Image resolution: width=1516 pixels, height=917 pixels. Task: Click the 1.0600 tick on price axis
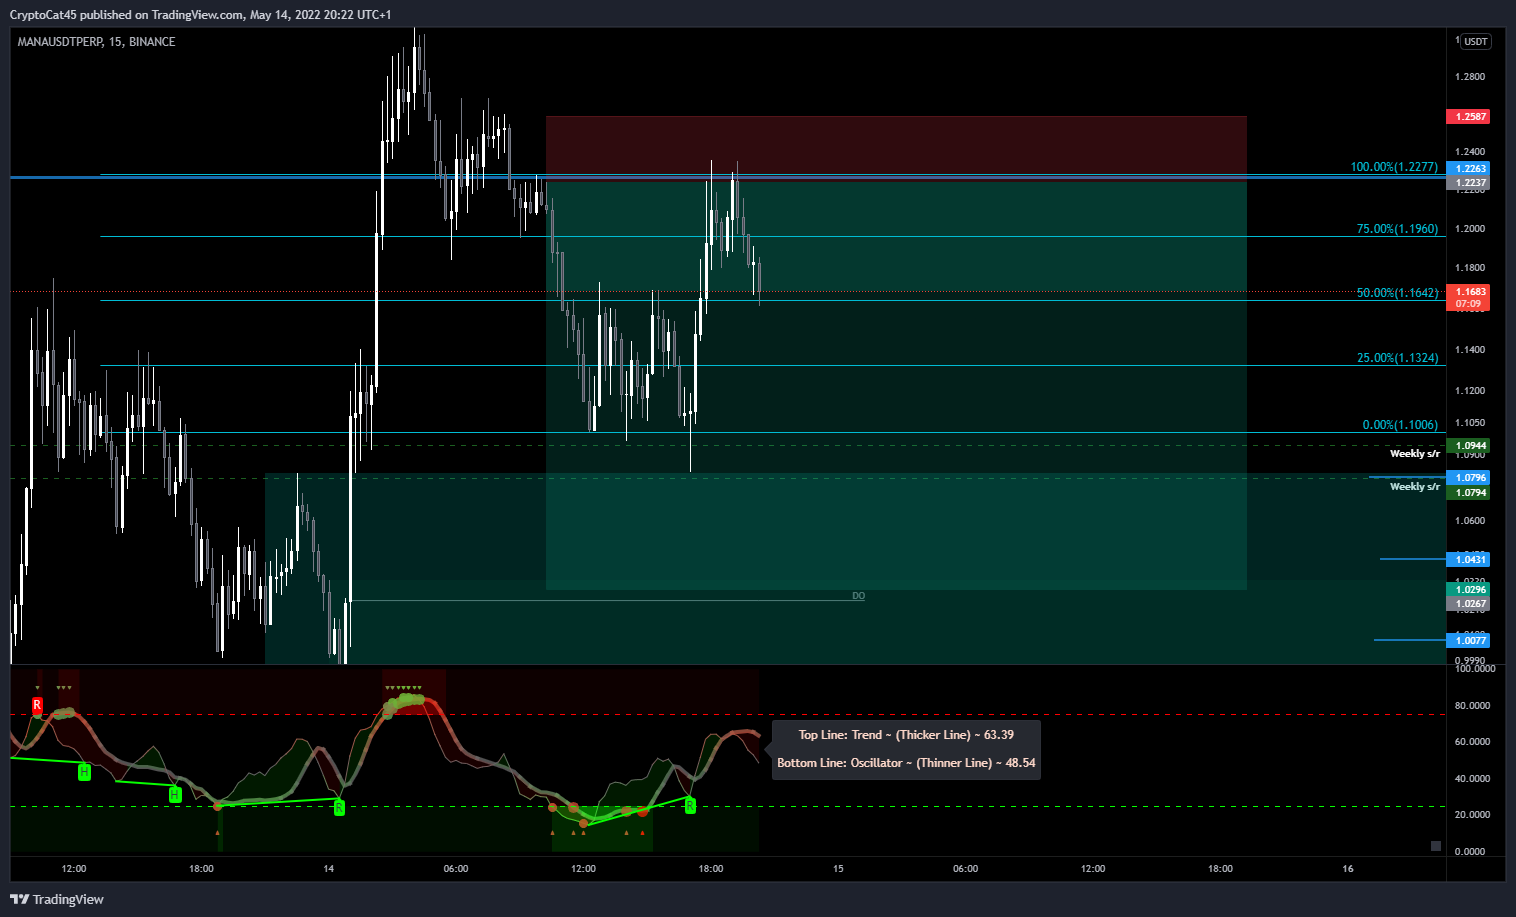[1470, 521]
